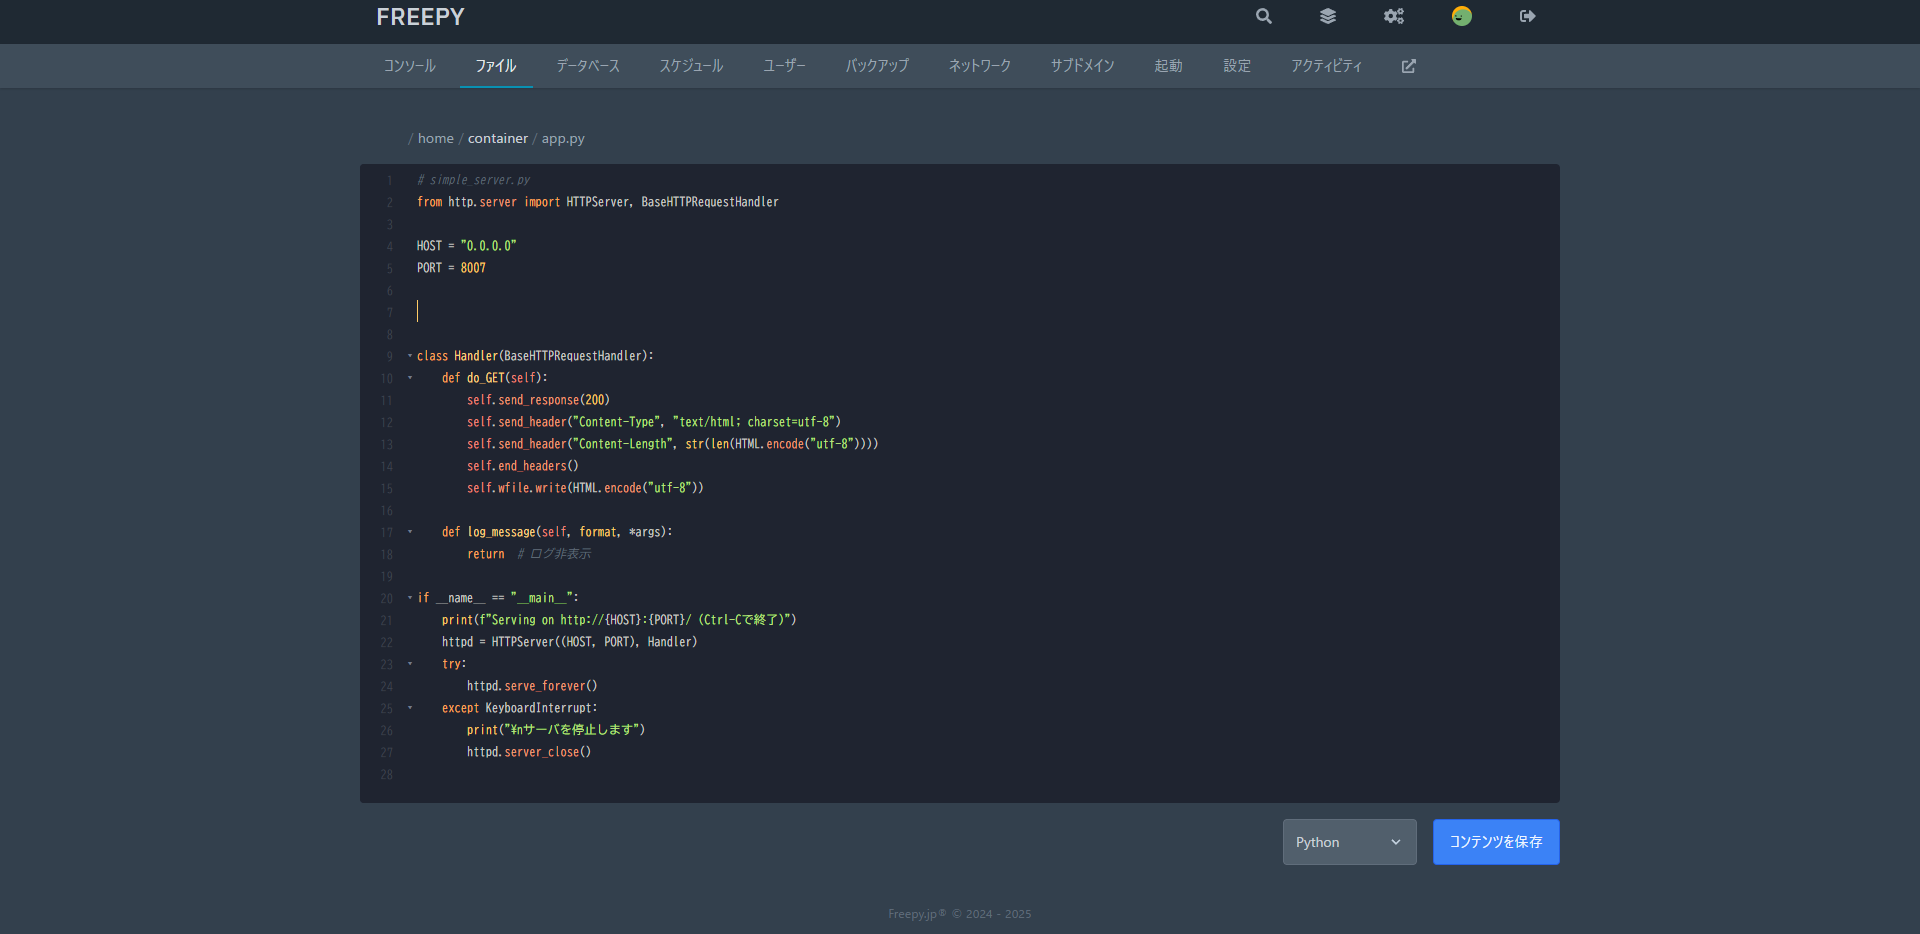Go to the バックアップ tab
The width and height of the screenshot is (1920, 934).
[x=877, y=66]
